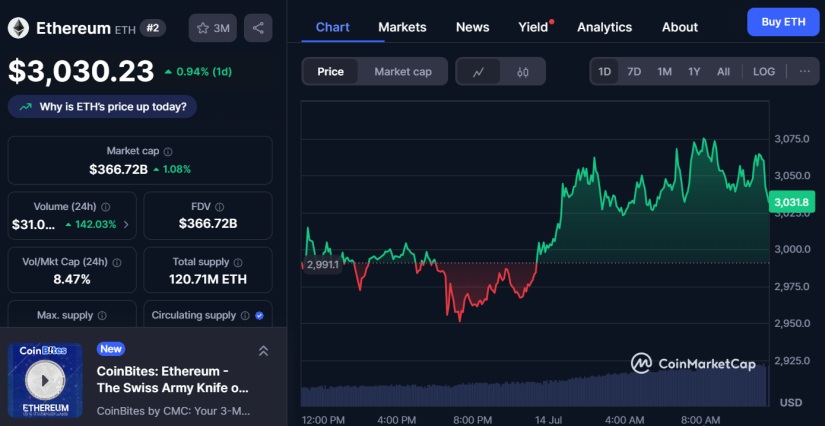Image resolution: width=825 pixels, height=426 pixels.
Task: Select the 1D time range
Action: (x=605, y=72)
